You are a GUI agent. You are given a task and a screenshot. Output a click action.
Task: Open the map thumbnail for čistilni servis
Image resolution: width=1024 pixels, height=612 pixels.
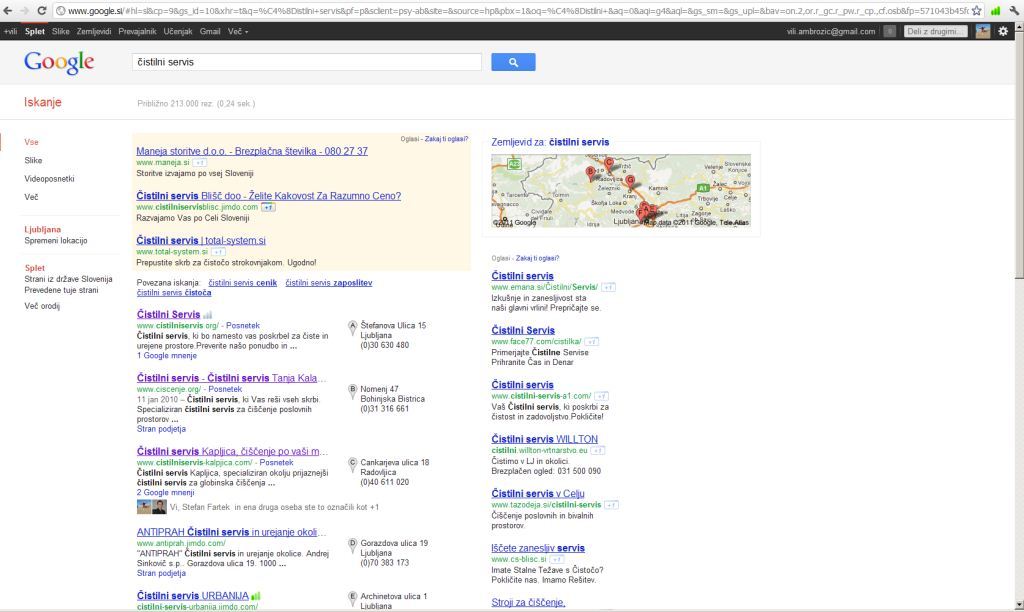click(621, 191)
